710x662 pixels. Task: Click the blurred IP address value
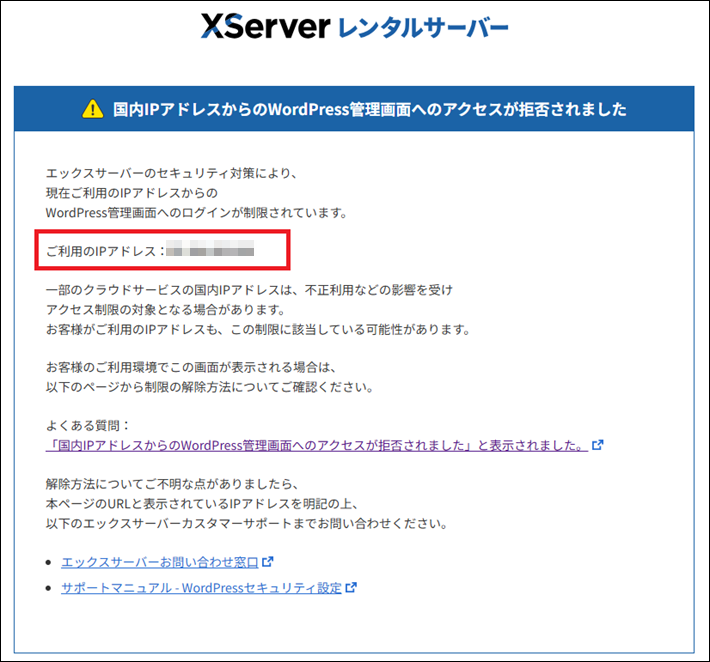[210, 249]
